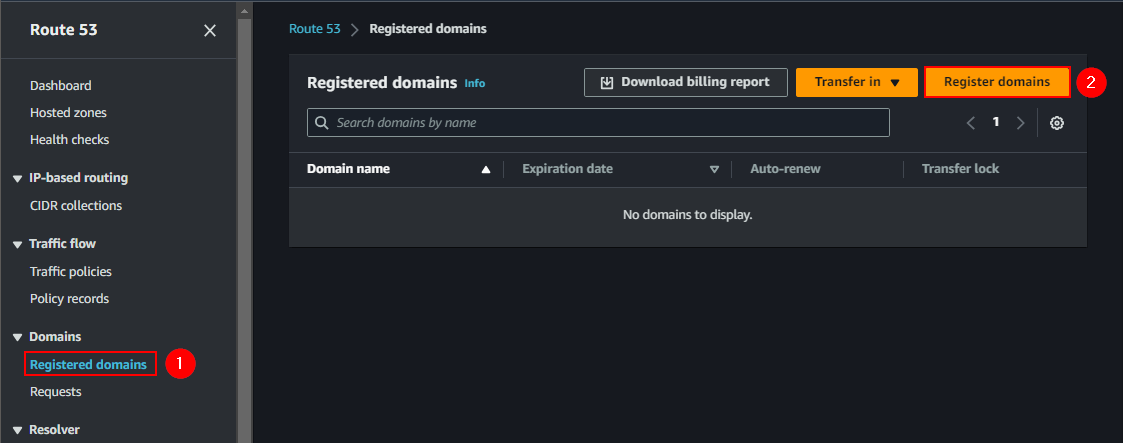Image resolution: width=1123 pixels, height=443 pixels.
Task: Collapse the Resolver section
Action: [x=17, y=431]
